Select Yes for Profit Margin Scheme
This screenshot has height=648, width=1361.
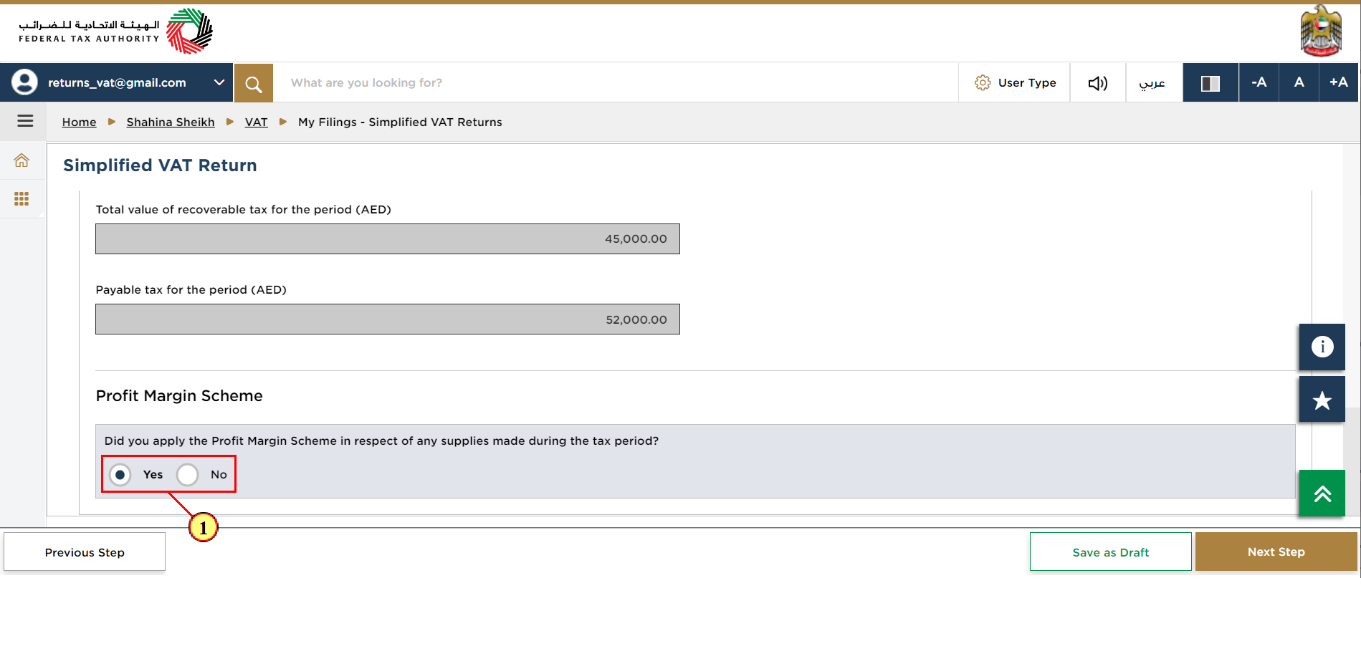click(120, 475)
